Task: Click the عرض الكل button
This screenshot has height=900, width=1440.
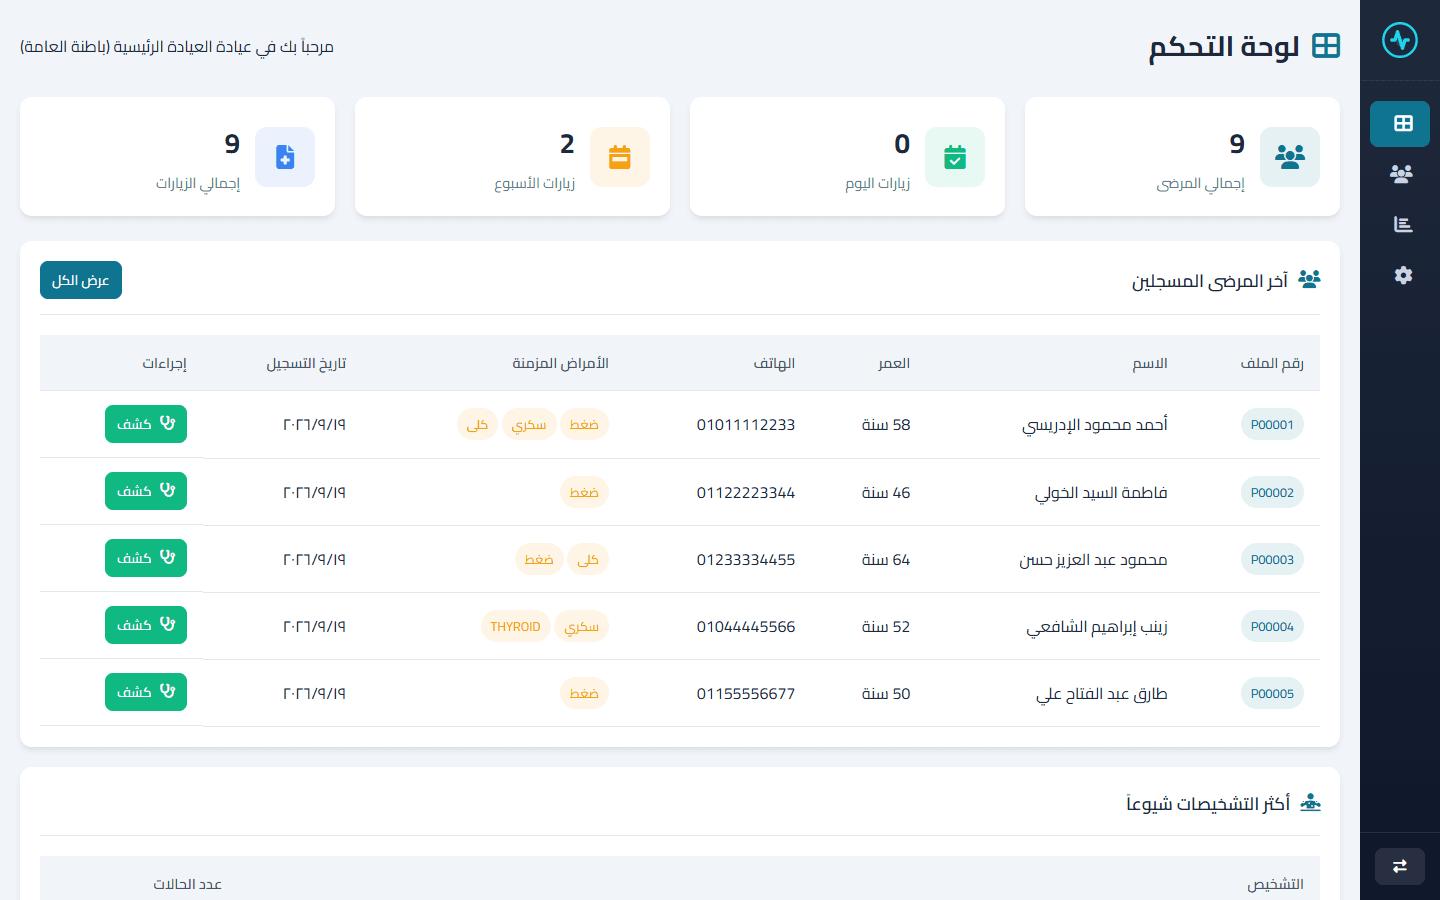Action: pyautogui.click(x=81, y=280)
